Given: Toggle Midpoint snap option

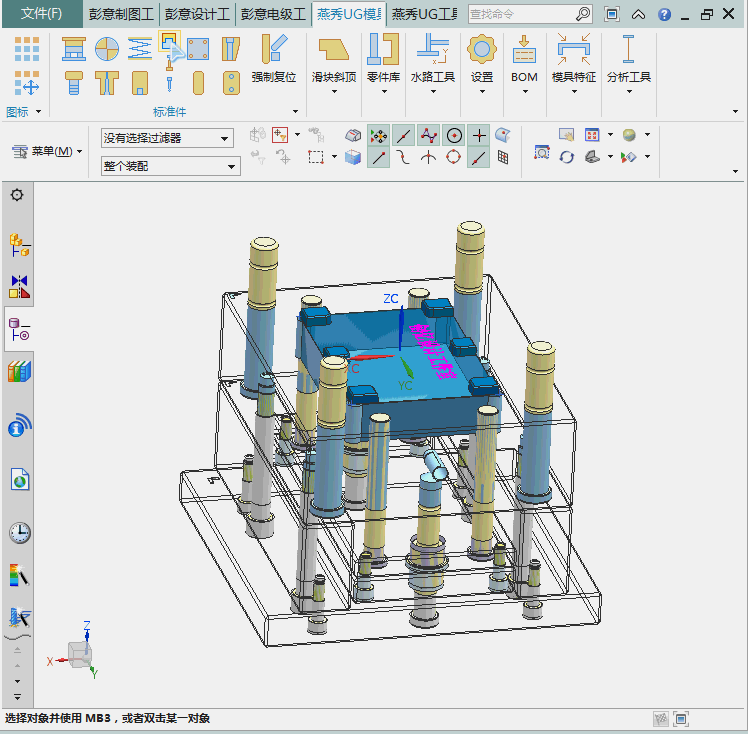Looking at the screenshot, I should point(404,136).
